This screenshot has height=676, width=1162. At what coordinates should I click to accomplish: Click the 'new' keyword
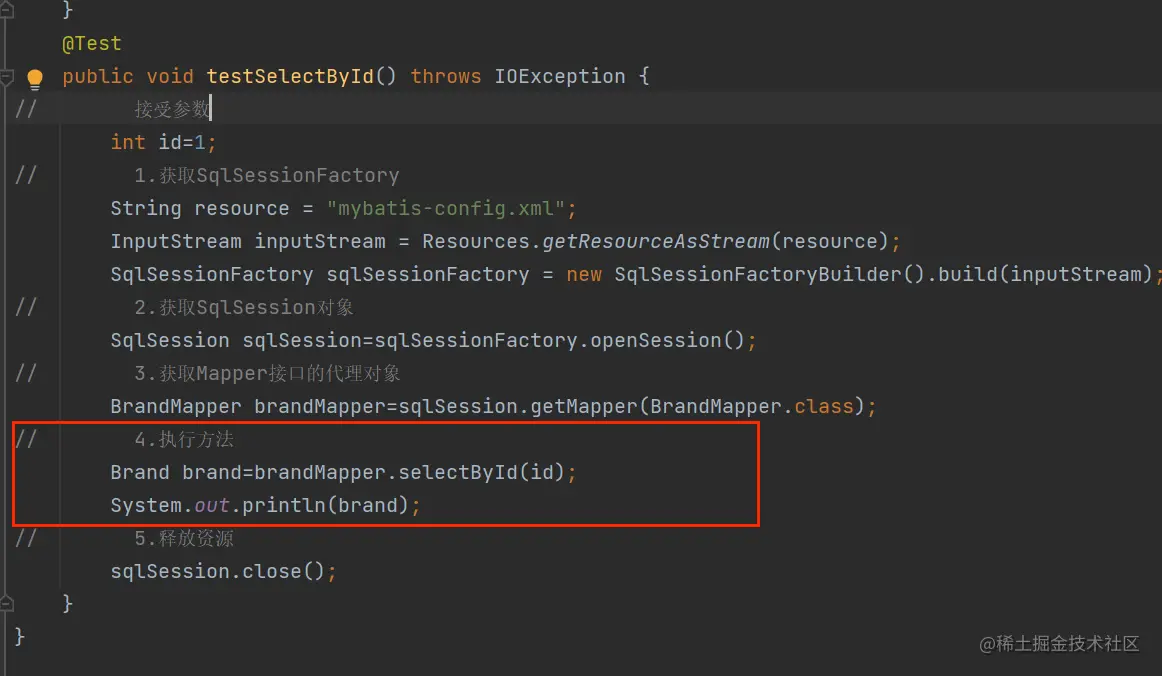point(584,274)
